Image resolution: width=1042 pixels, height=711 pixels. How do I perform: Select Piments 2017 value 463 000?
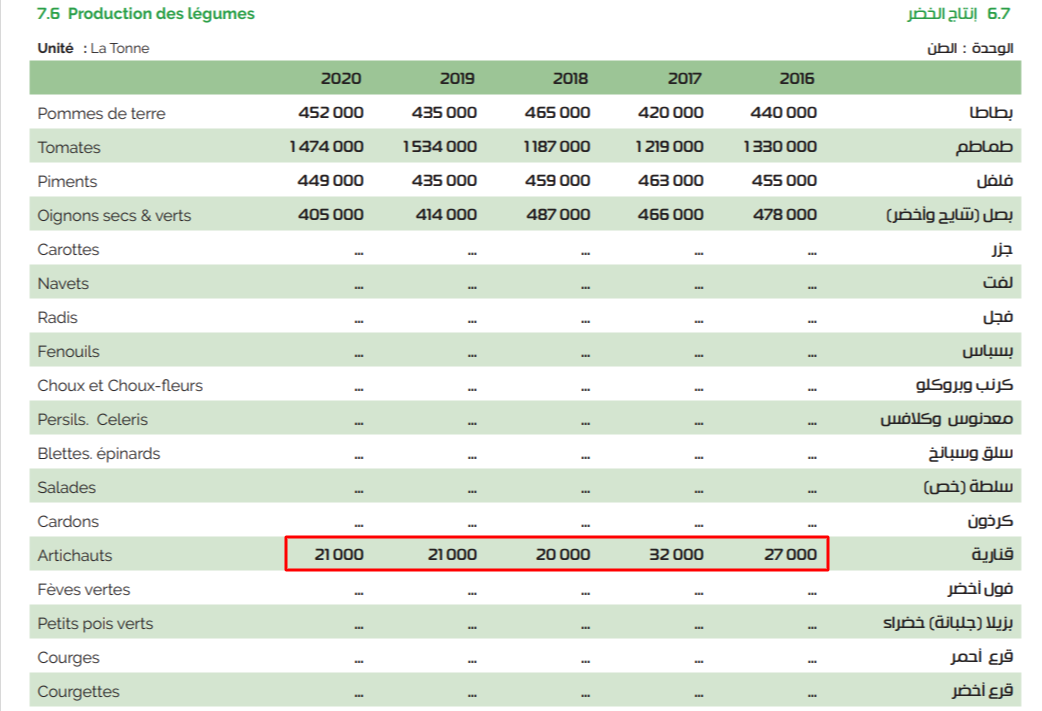670,181
